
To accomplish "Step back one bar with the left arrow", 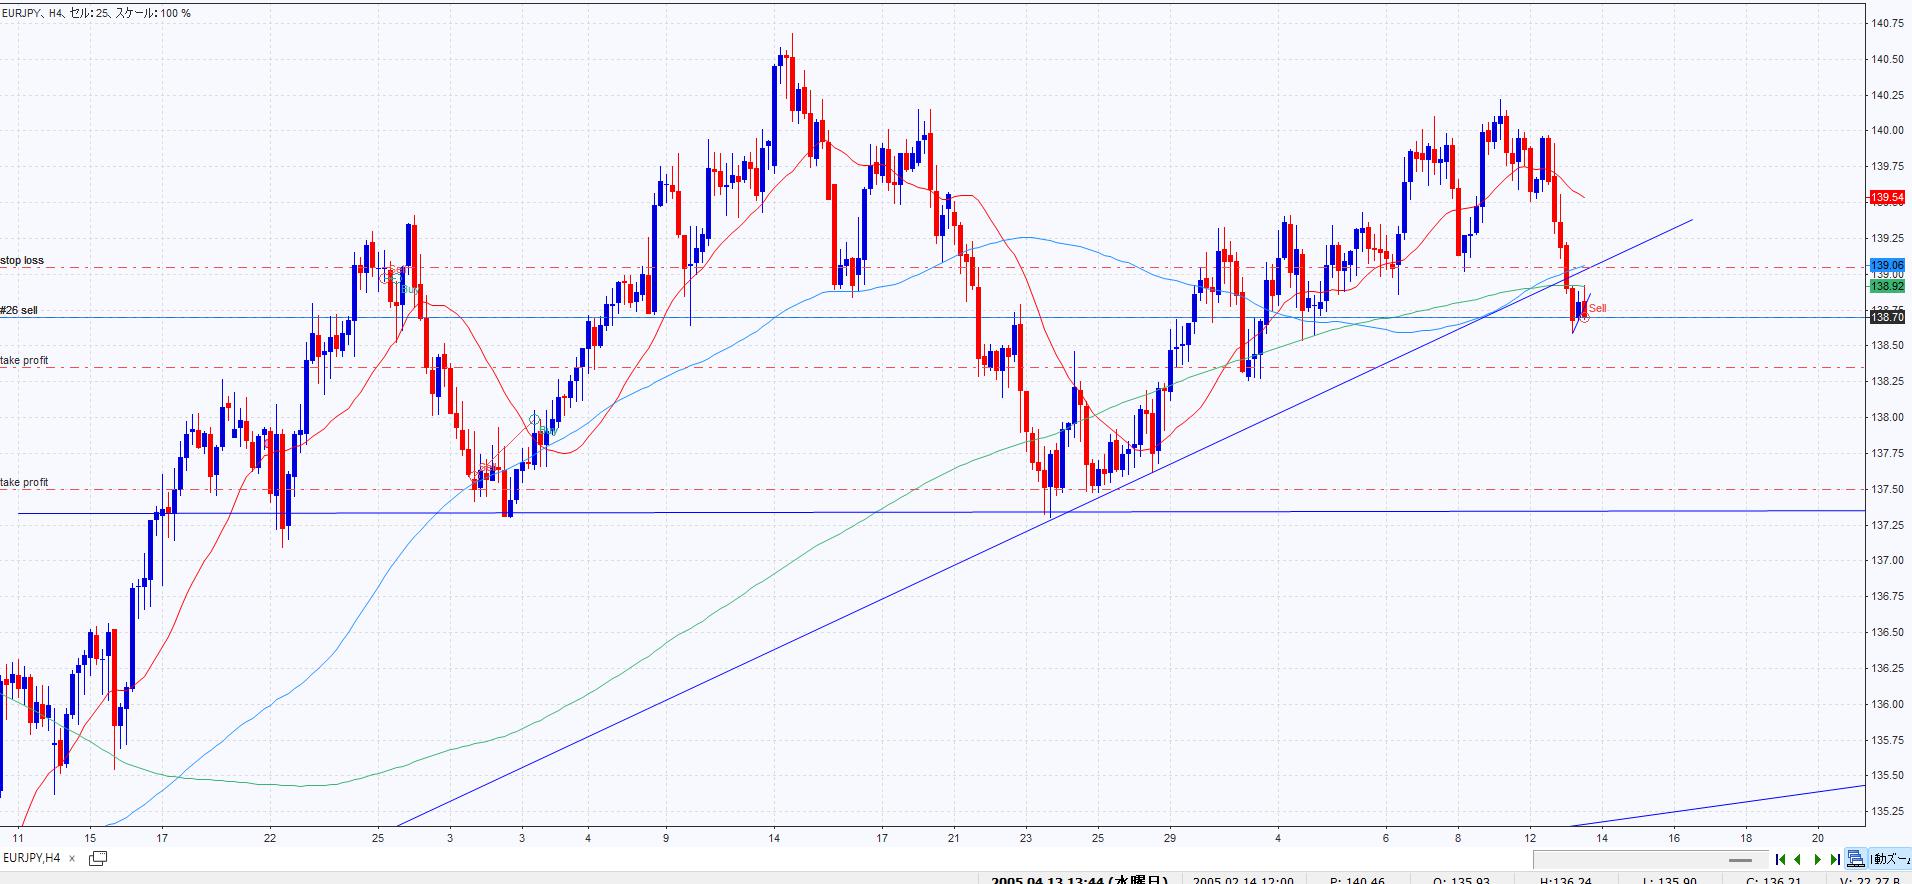I will [x=1798, y=859].
